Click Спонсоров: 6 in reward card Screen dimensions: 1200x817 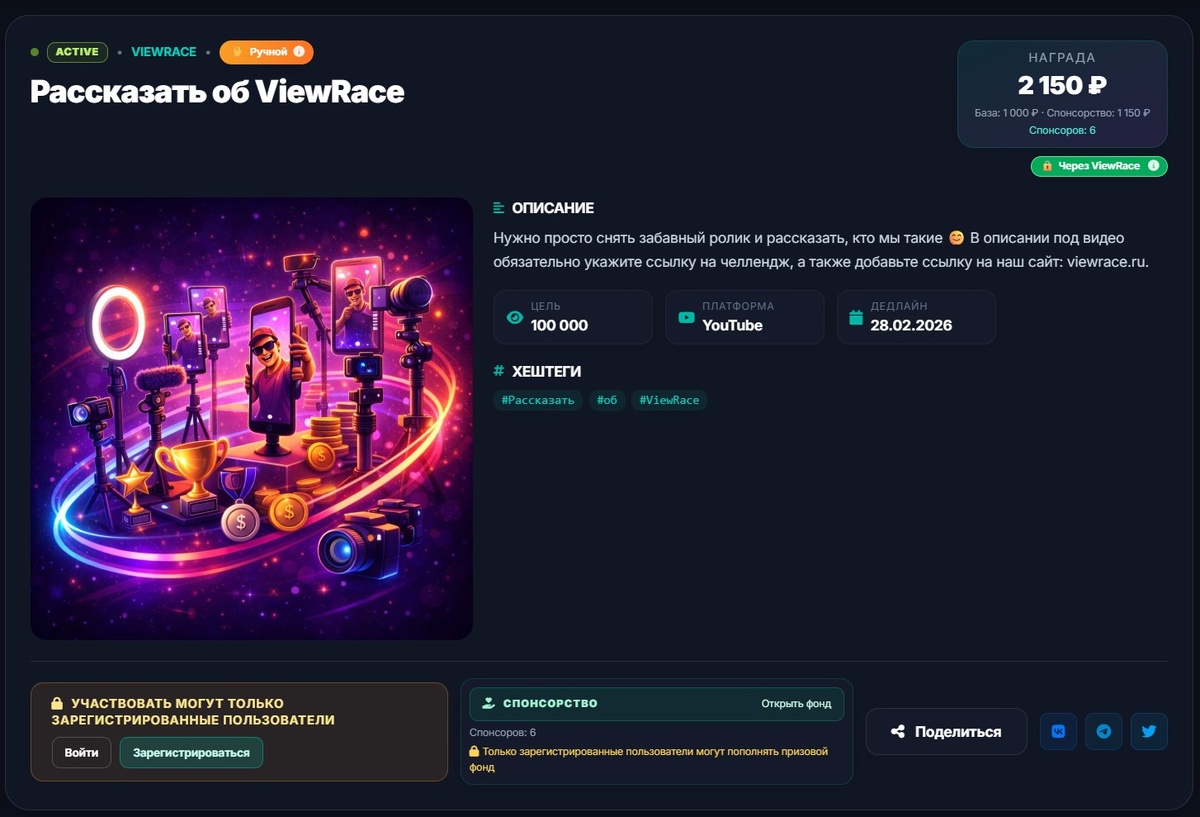tap(1062, 130)
